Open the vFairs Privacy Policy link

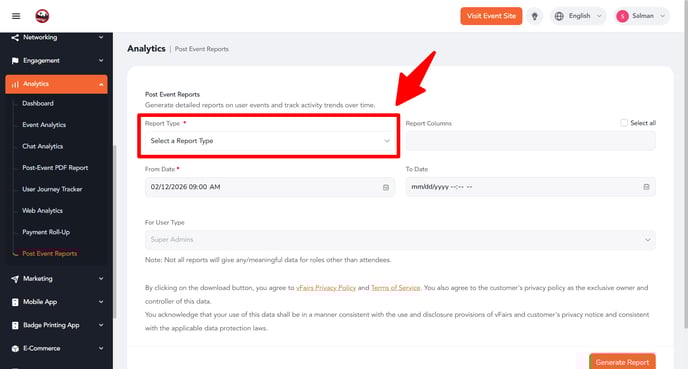(326, 288)
